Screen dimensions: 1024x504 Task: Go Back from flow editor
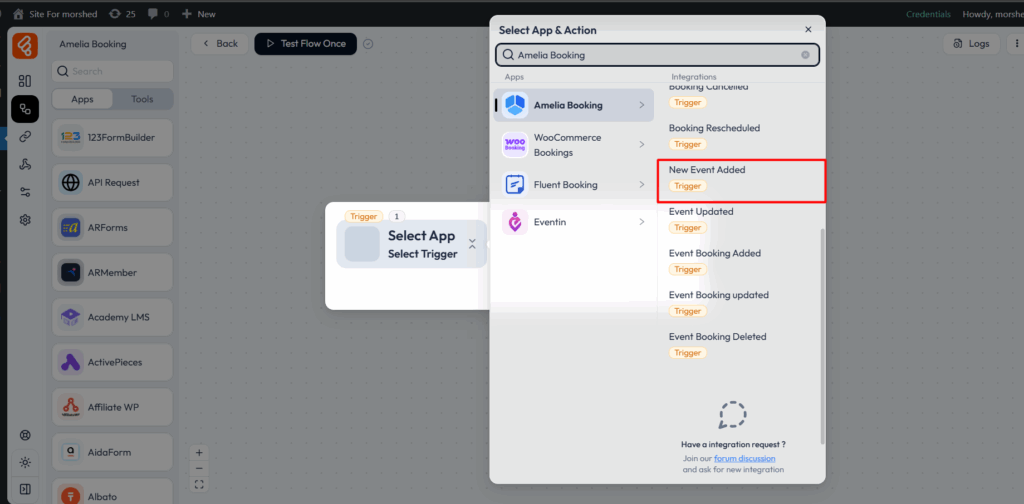220,44
